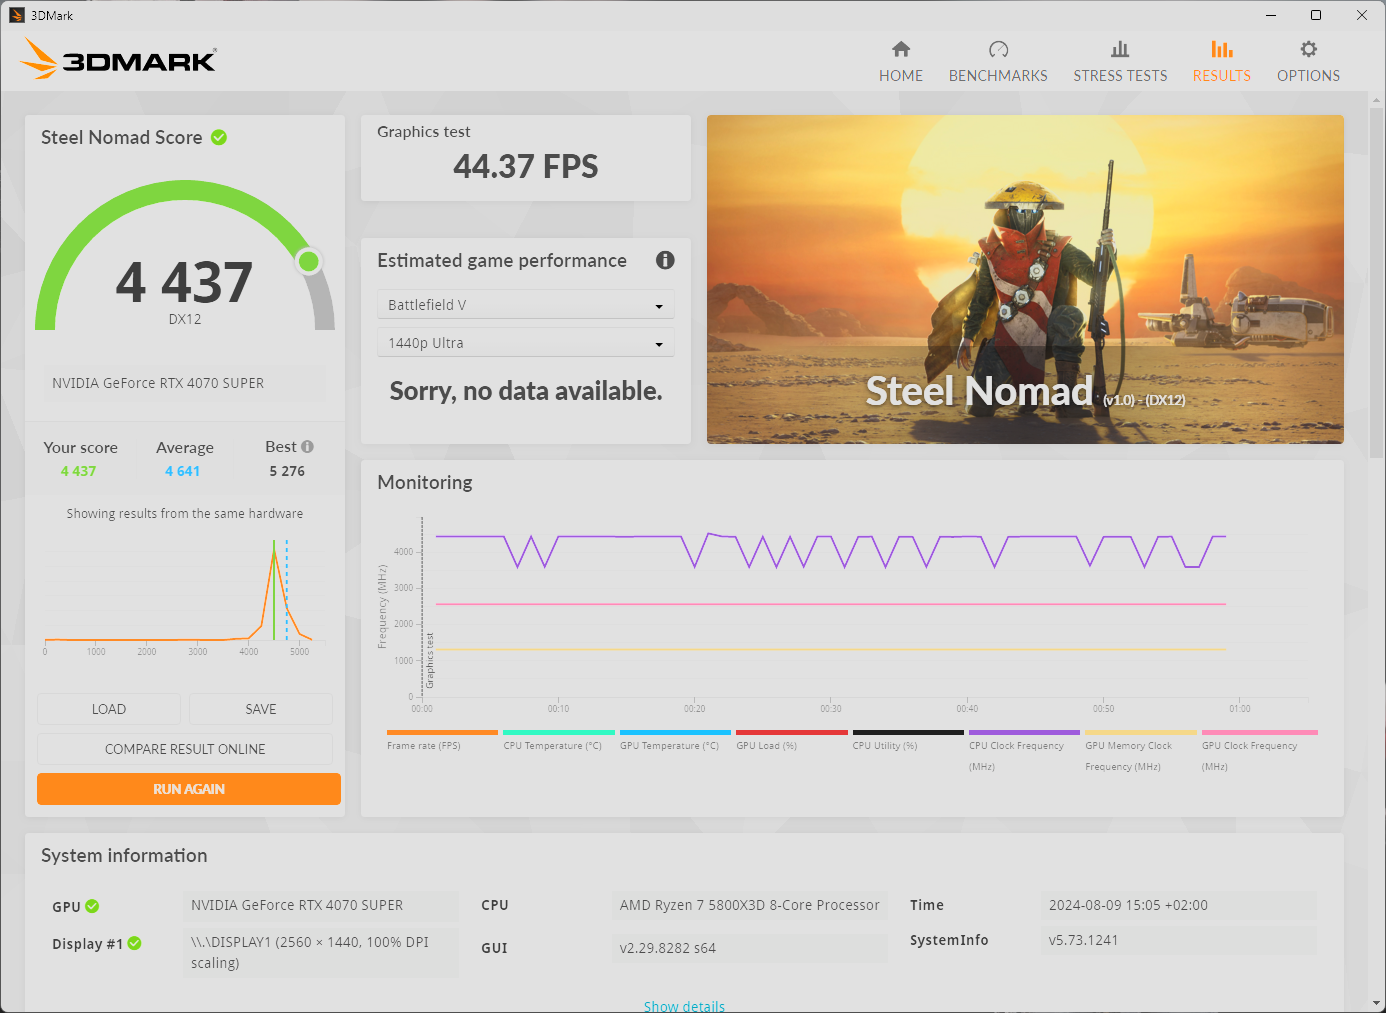The width and height of the screenshot is (1386, 1013).
Task: Click the DISPLAY1 2560 × 1440 field
Action: [x=321, y=952]
